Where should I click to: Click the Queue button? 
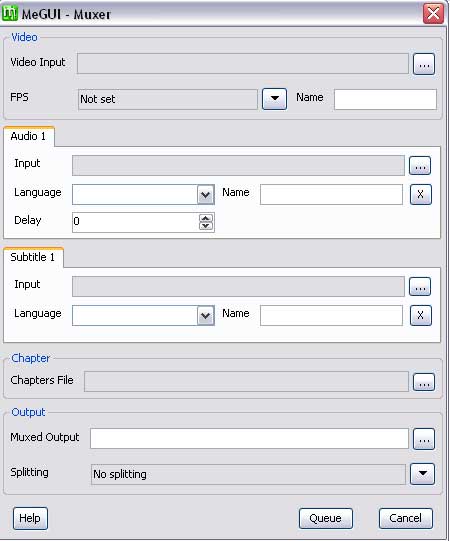[326, 518]
